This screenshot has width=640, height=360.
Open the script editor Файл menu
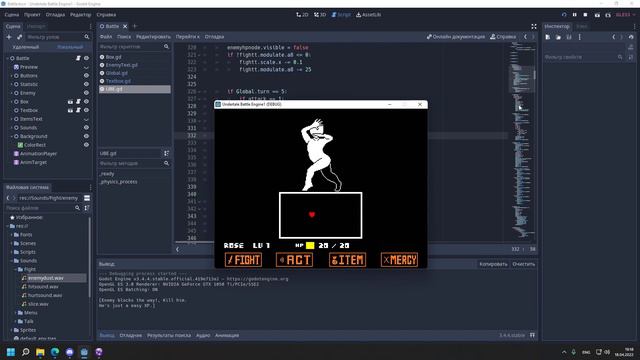coord(106,37)
